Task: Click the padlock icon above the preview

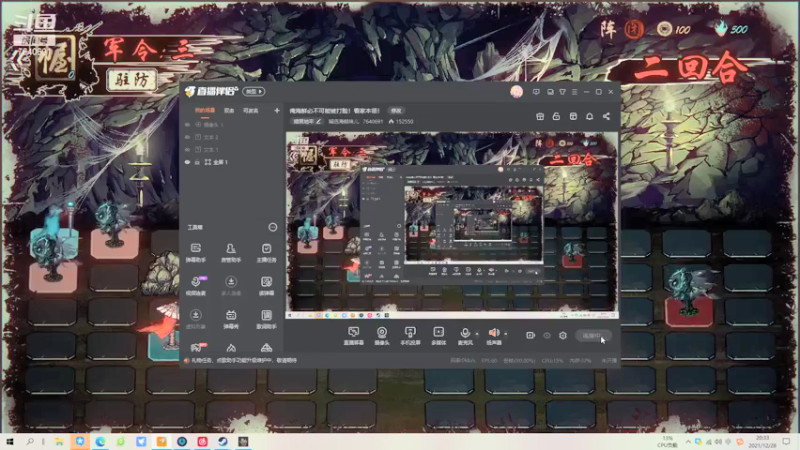Action: coord(556,116)
